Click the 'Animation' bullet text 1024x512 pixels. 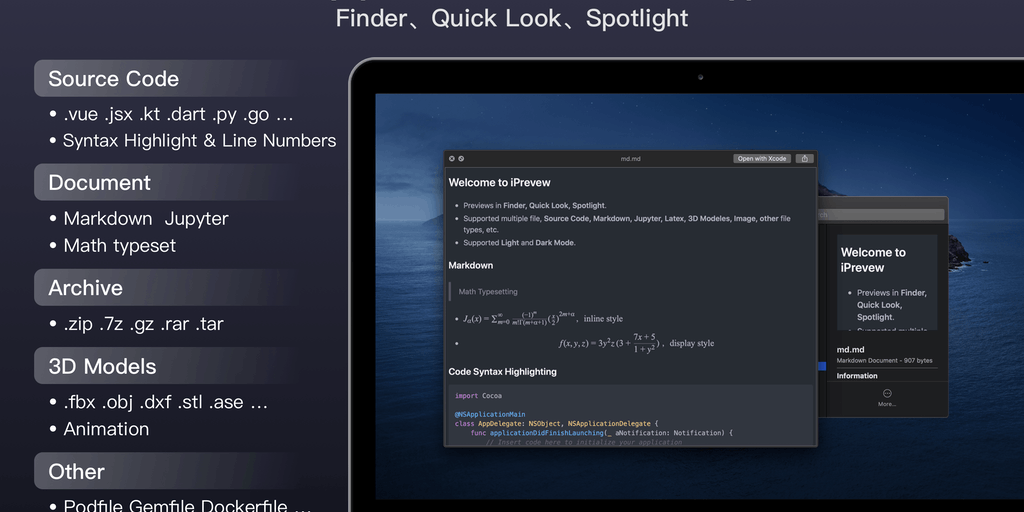coord(106,429)
